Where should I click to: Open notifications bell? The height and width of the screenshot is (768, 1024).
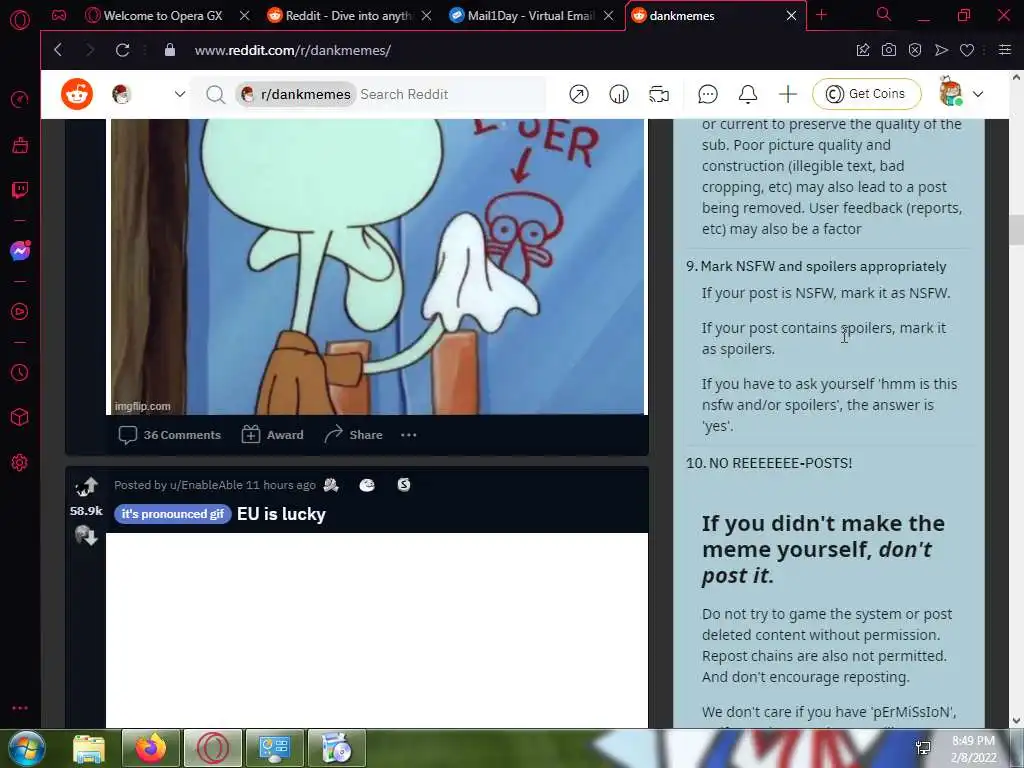click(x=748, y=94)
